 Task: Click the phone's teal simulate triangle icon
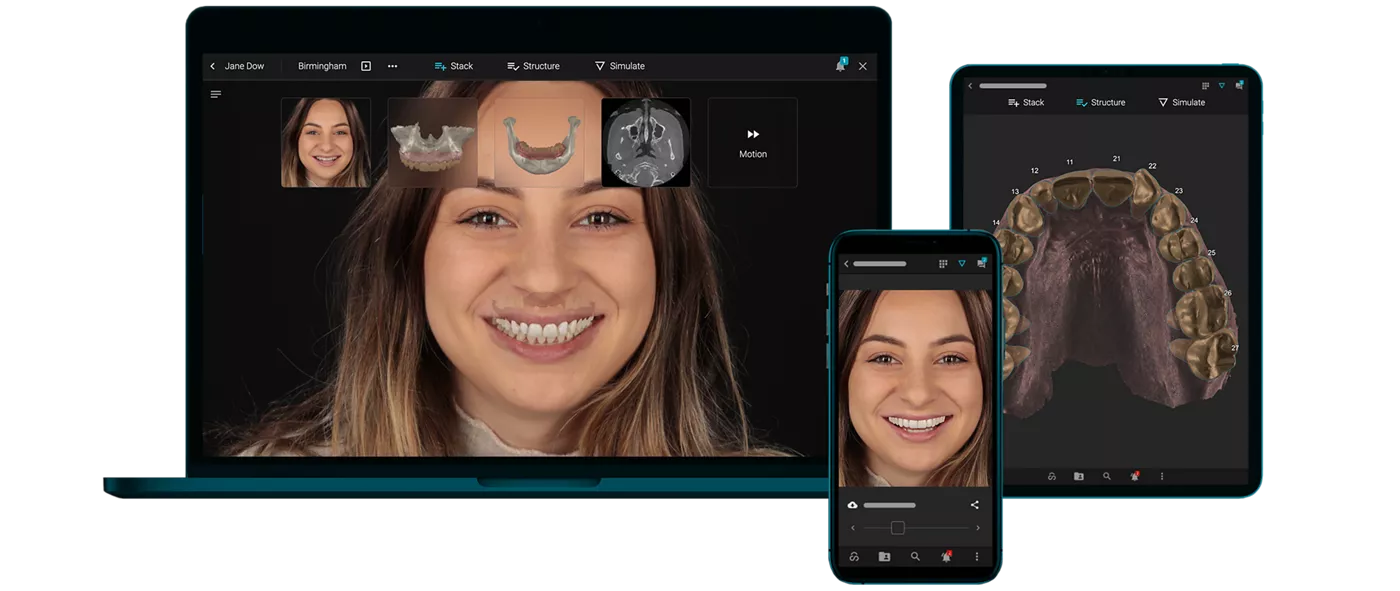[962, 264]
